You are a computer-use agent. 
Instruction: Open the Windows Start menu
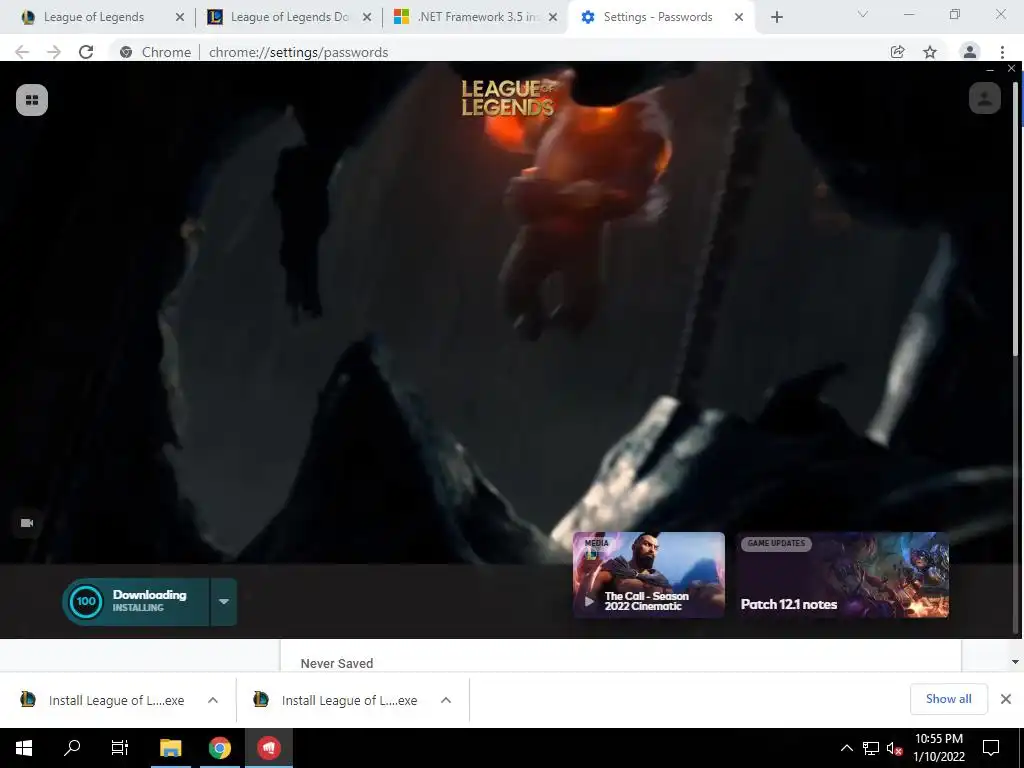point(24,748)
